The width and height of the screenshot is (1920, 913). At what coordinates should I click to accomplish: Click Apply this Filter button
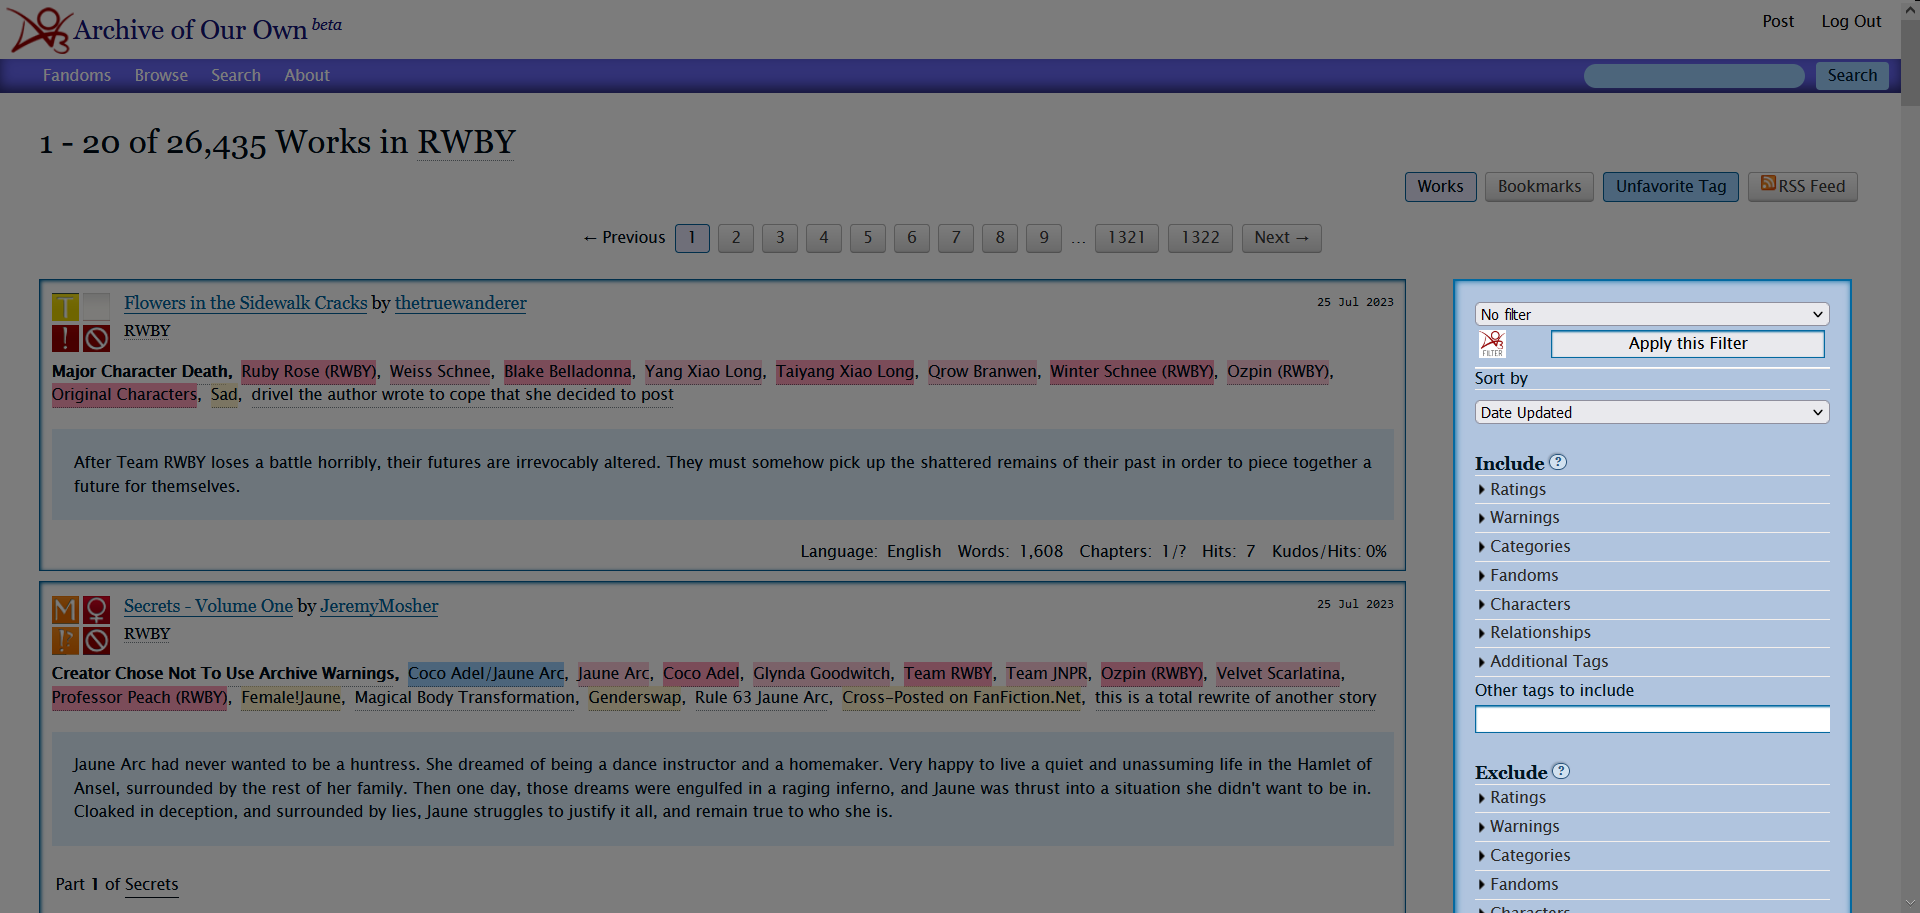click(x=1687, y=343)
